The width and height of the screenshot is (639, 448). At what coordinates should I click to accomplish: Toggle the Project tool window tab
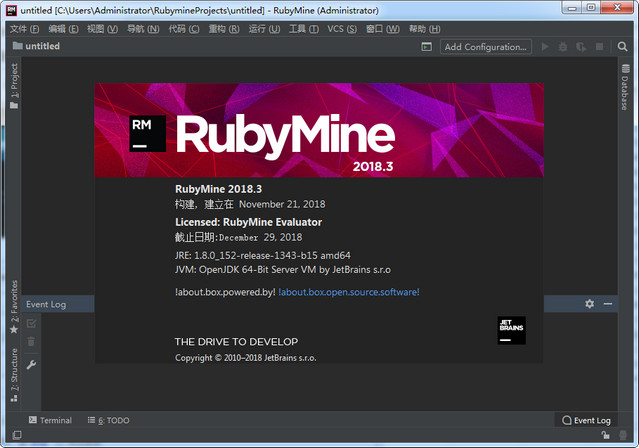(13, 86)
